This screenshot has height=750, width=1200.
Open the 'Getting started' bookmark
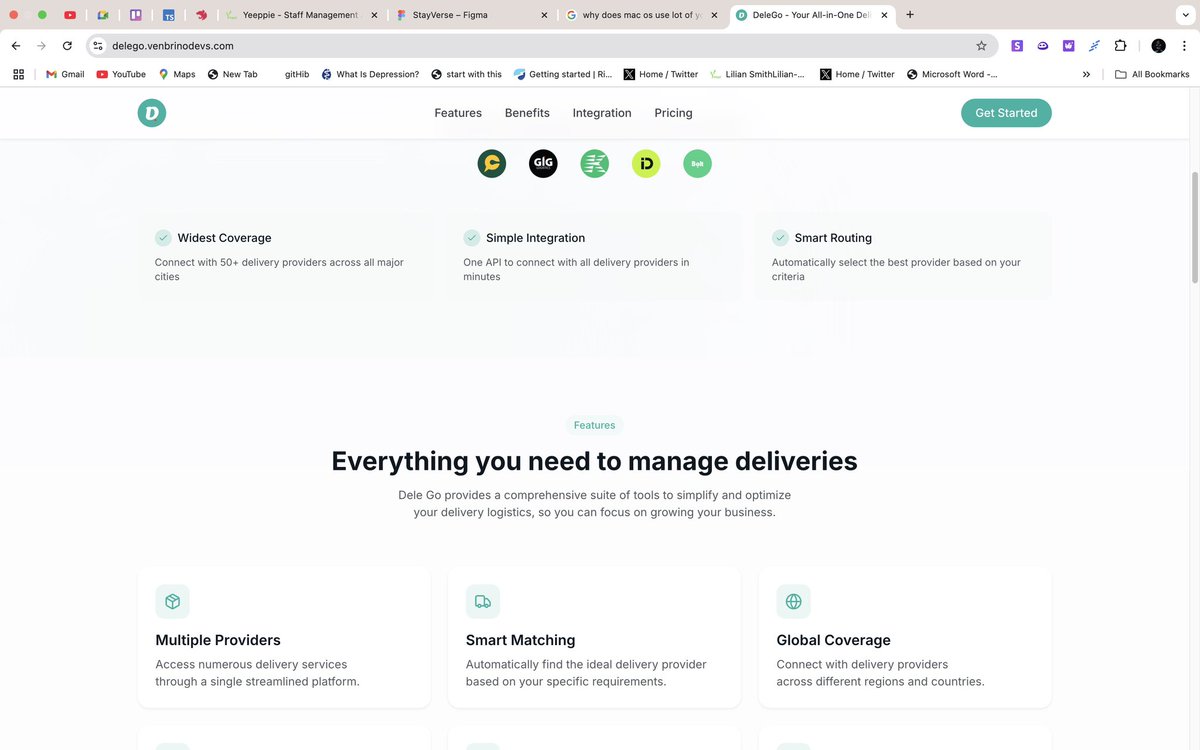pyautogui.click(x=563, y=74)
